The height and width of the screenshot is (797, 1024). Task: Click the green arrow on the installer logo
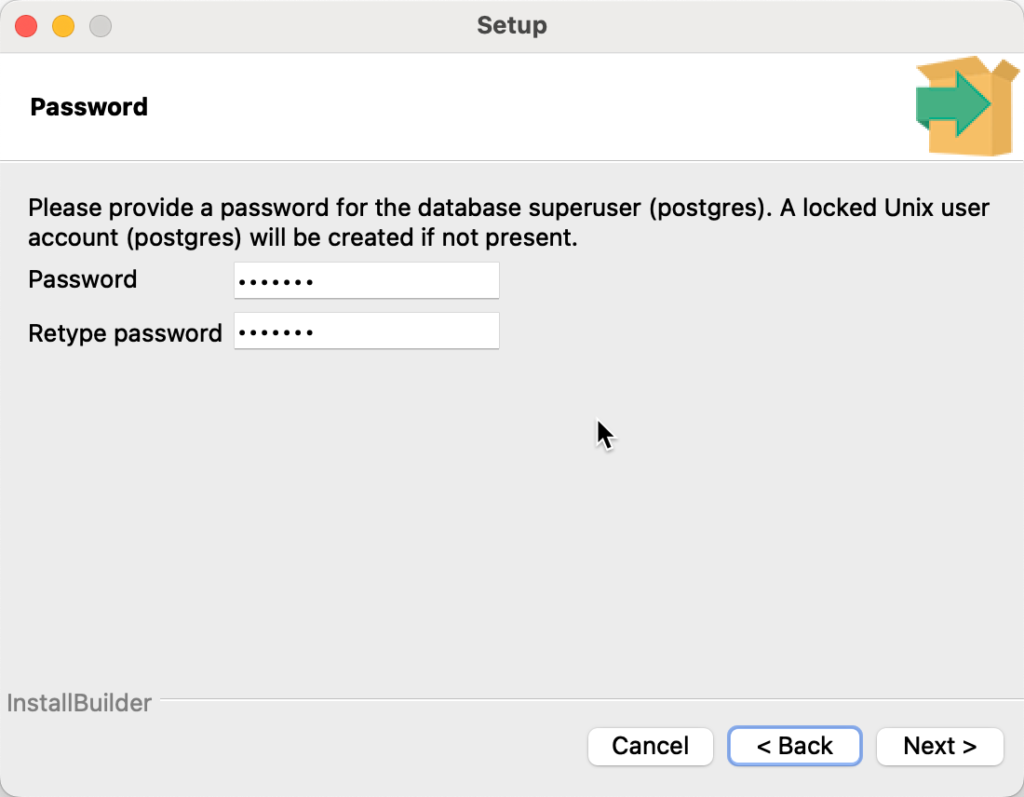(950, 104)
